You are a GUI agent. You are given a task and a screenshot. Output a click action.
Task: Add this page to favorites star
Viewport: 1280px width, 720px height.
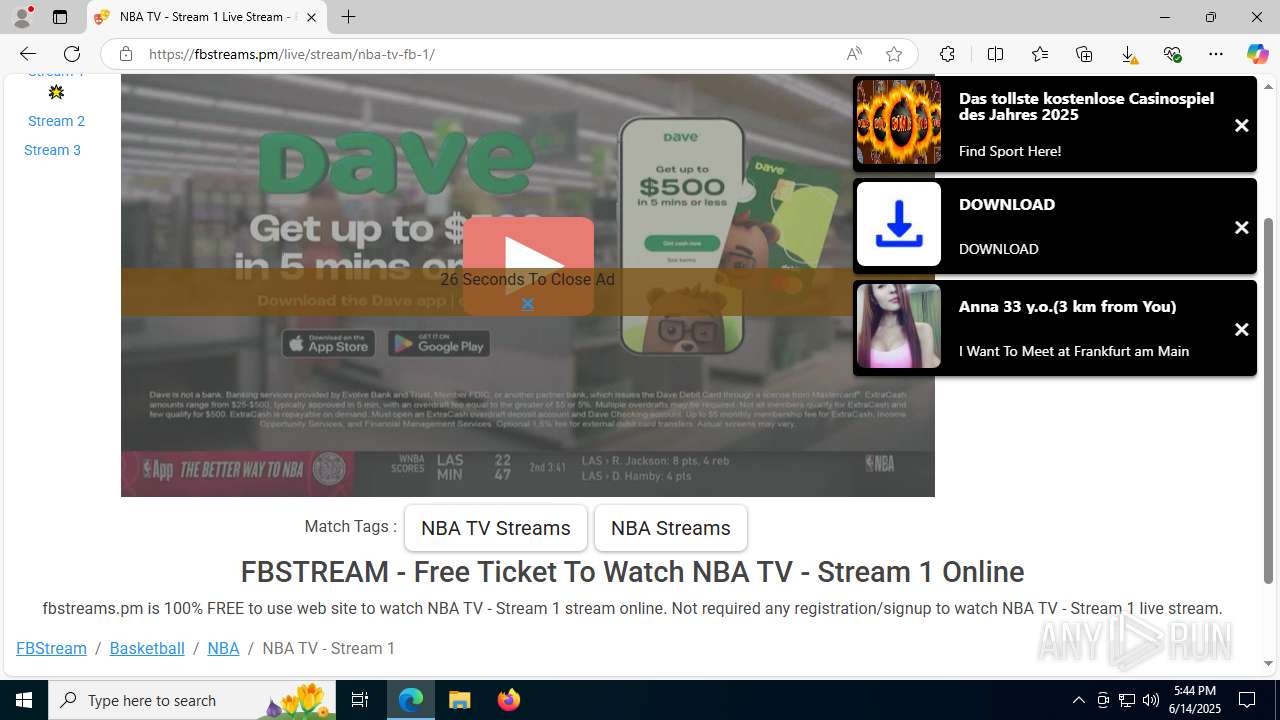click(x=893, y=54)
